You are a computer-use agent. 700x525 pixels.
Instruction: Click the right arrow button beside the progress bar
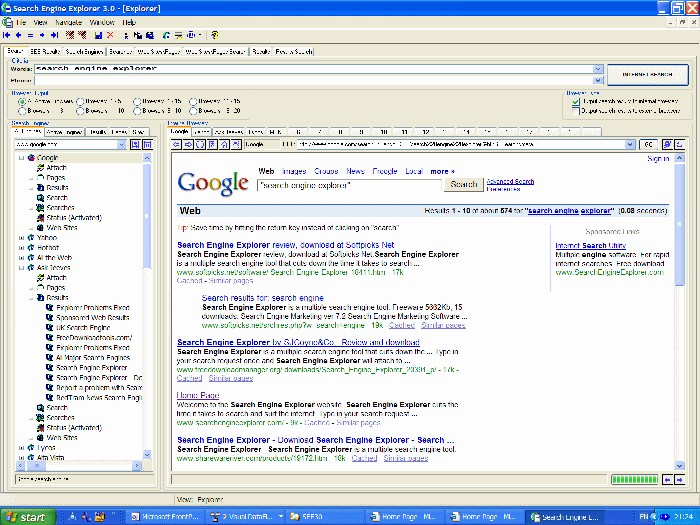pyautogui.click(x=679, y=479)
